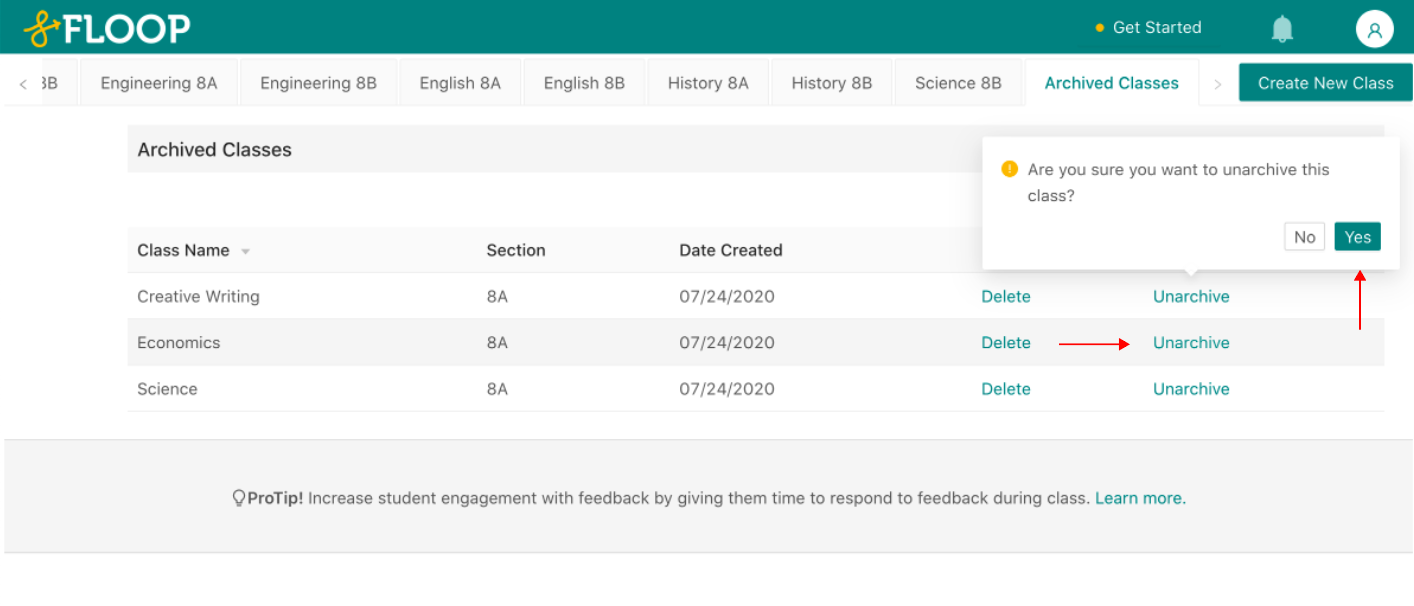Click the Date Created column header

731,251
